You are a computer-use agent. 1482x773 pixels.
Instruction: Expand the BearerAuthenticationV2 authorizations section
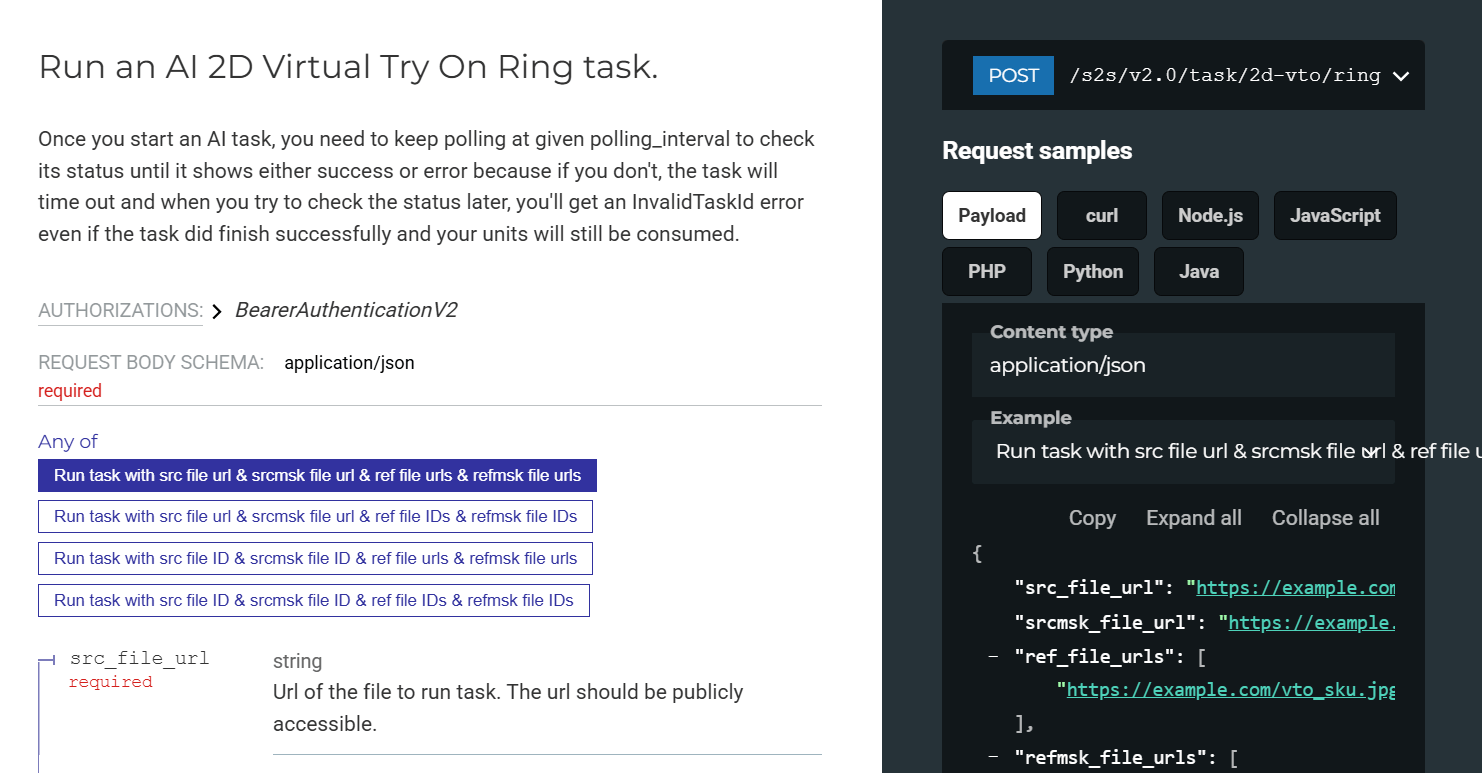click(x=217, y=311)
